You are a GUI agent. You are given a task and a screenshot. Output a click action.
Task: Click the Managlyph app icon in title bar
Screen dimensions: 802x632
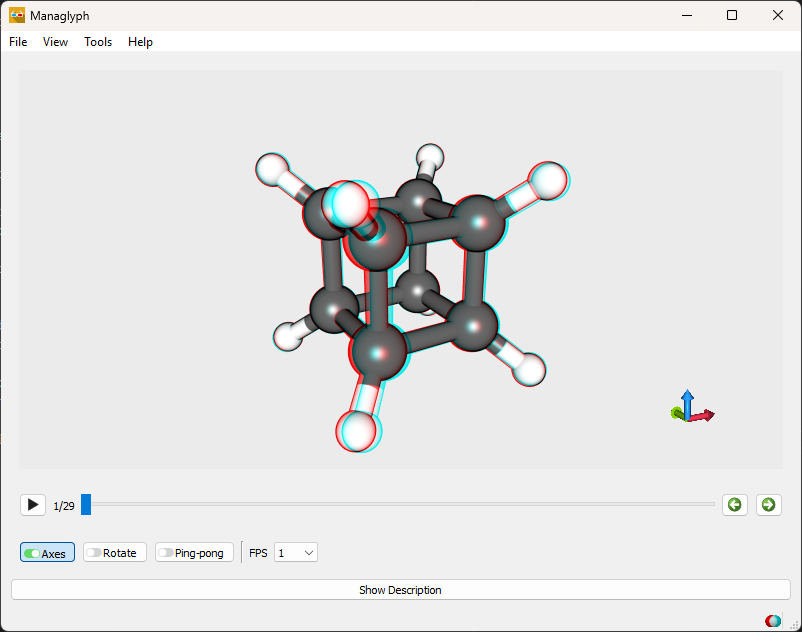[17, 15]
